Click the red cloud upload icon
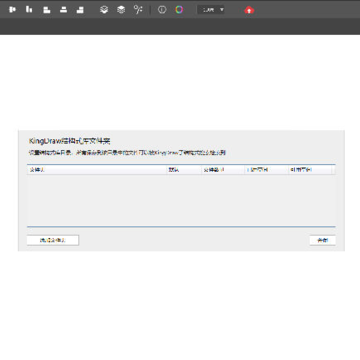The image size is (360, 360). click(x=249, y=10)
